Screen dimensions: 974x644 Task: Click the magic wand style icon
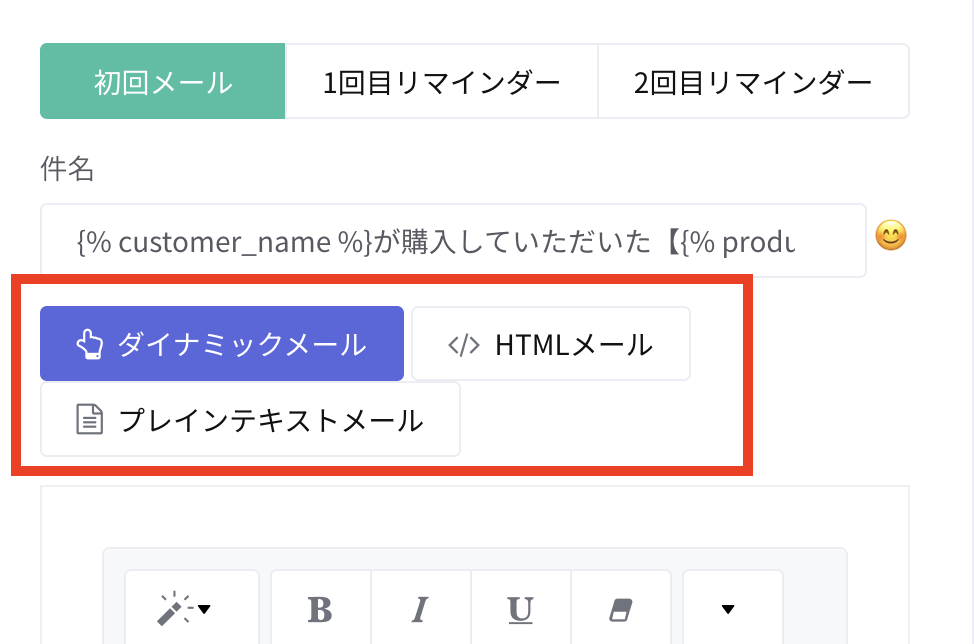pyautogui.click(x=174, y=609)
